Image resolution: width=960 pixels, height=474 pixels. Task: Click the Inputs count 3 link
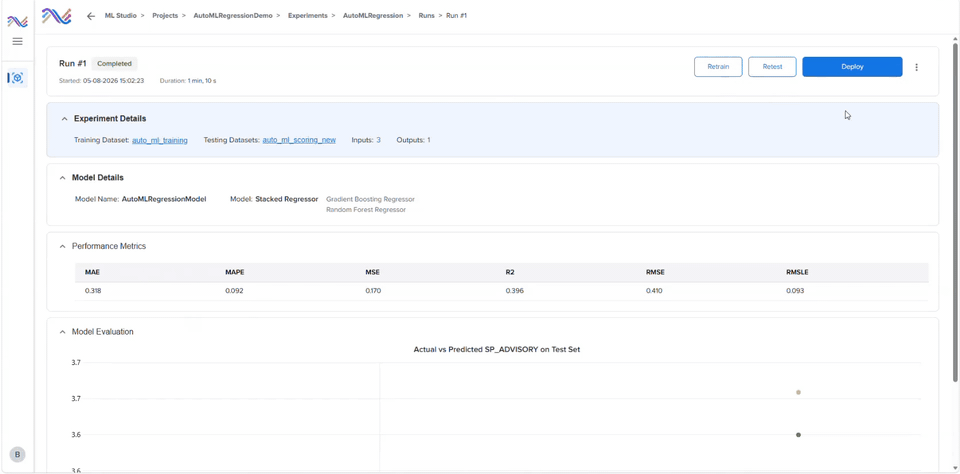378,140
